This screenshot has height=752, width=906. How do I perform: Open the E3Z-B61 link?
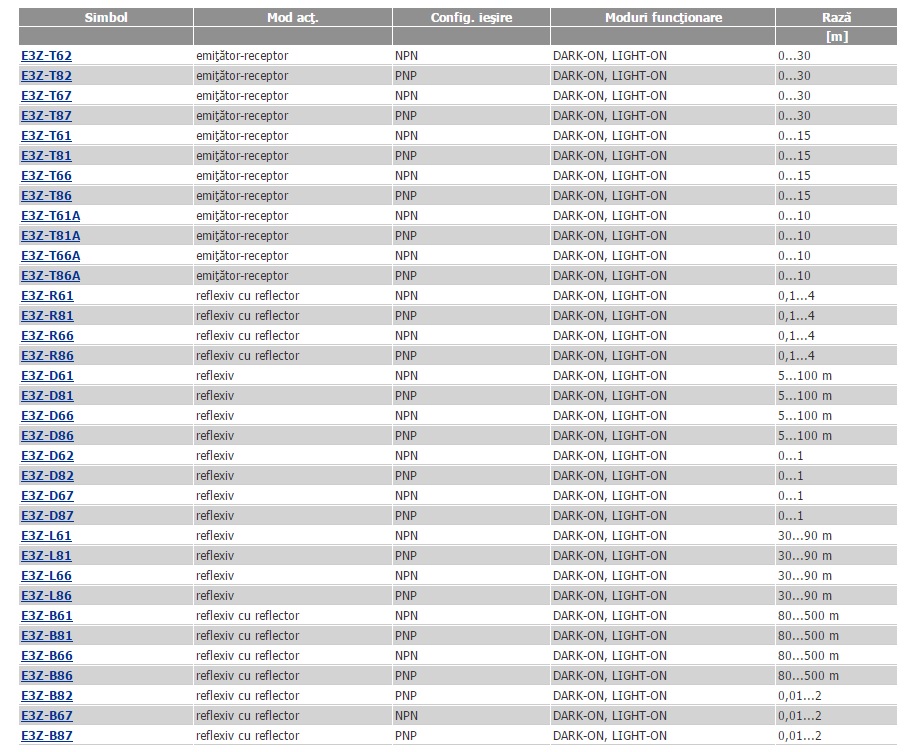pos(47,616)
